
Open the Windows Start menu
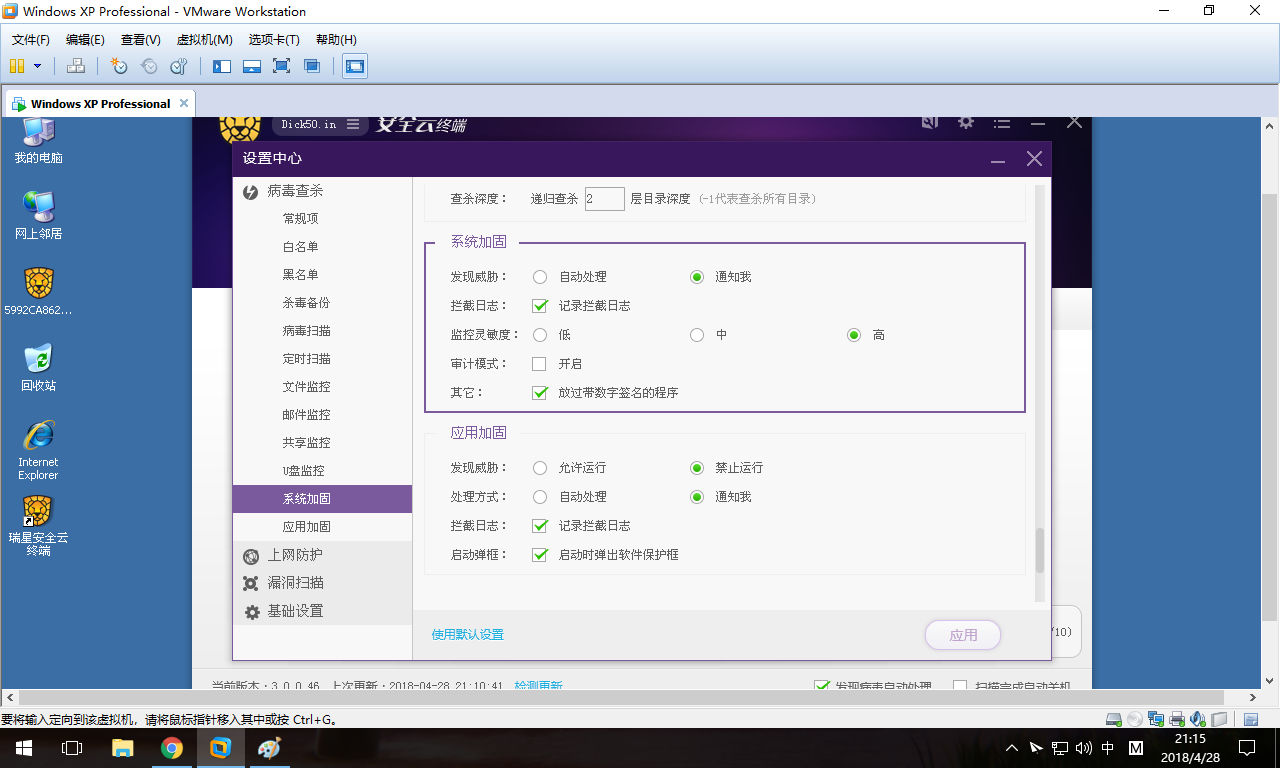pyautogui.click(x=24, y=748)
